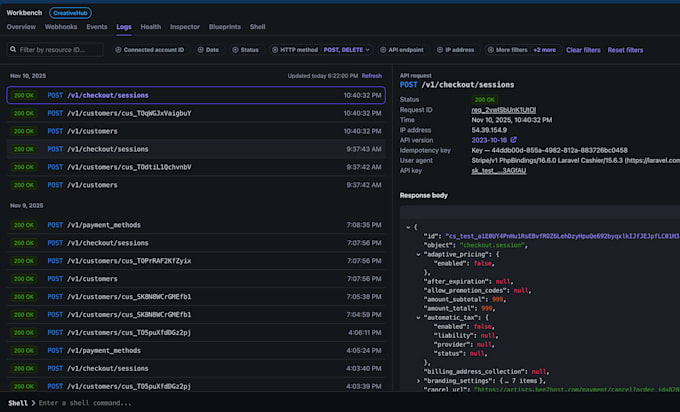The image size is (680, 412).
Task: Click the checkout session id value
Action: coord(562,236)
